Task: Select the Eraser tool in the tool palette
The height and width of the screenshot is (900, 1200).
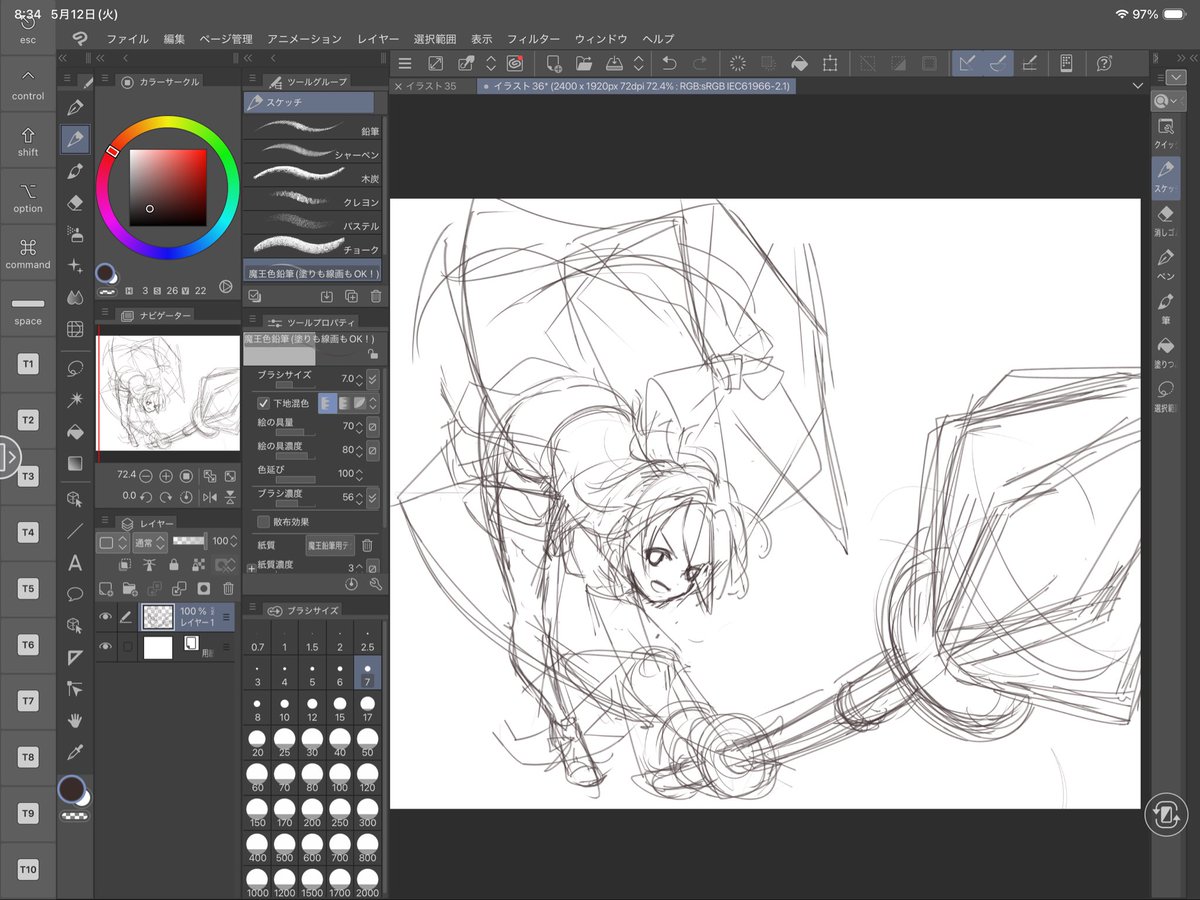Action: tap(75, 203)
